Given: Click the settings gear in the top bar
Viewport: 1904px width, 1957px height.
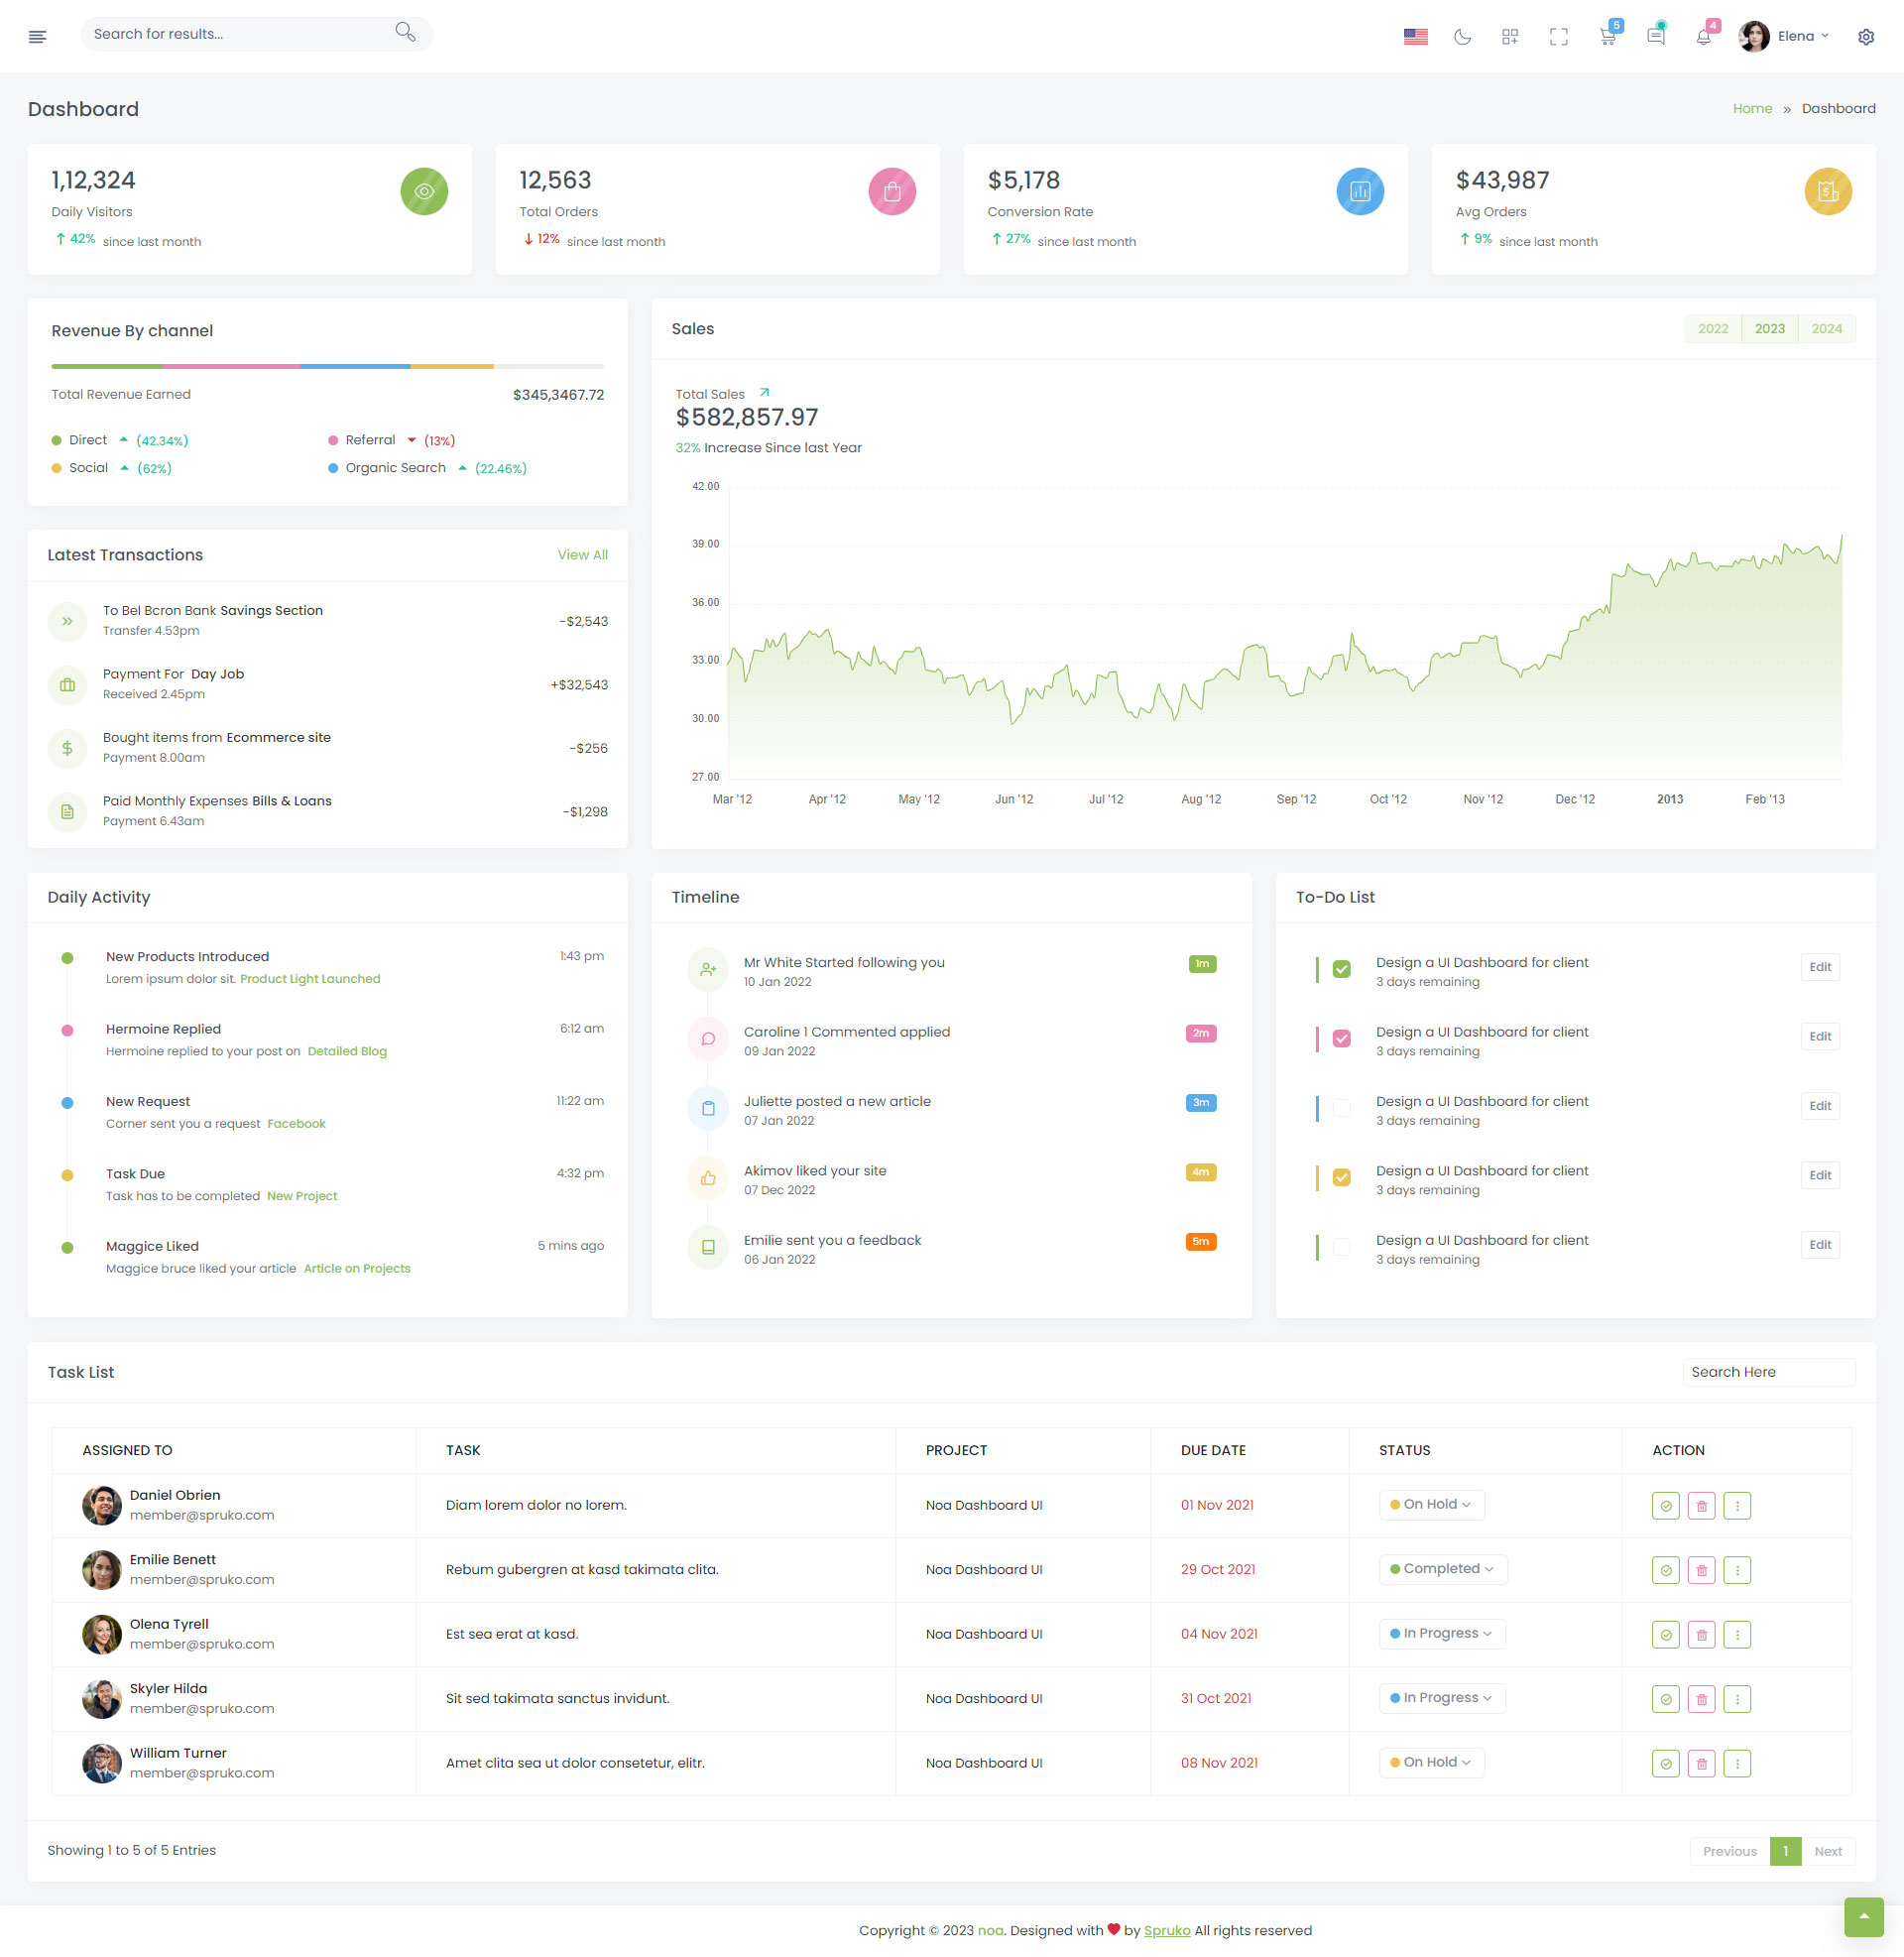Looking at the screenshot, I should (1865, 37).
